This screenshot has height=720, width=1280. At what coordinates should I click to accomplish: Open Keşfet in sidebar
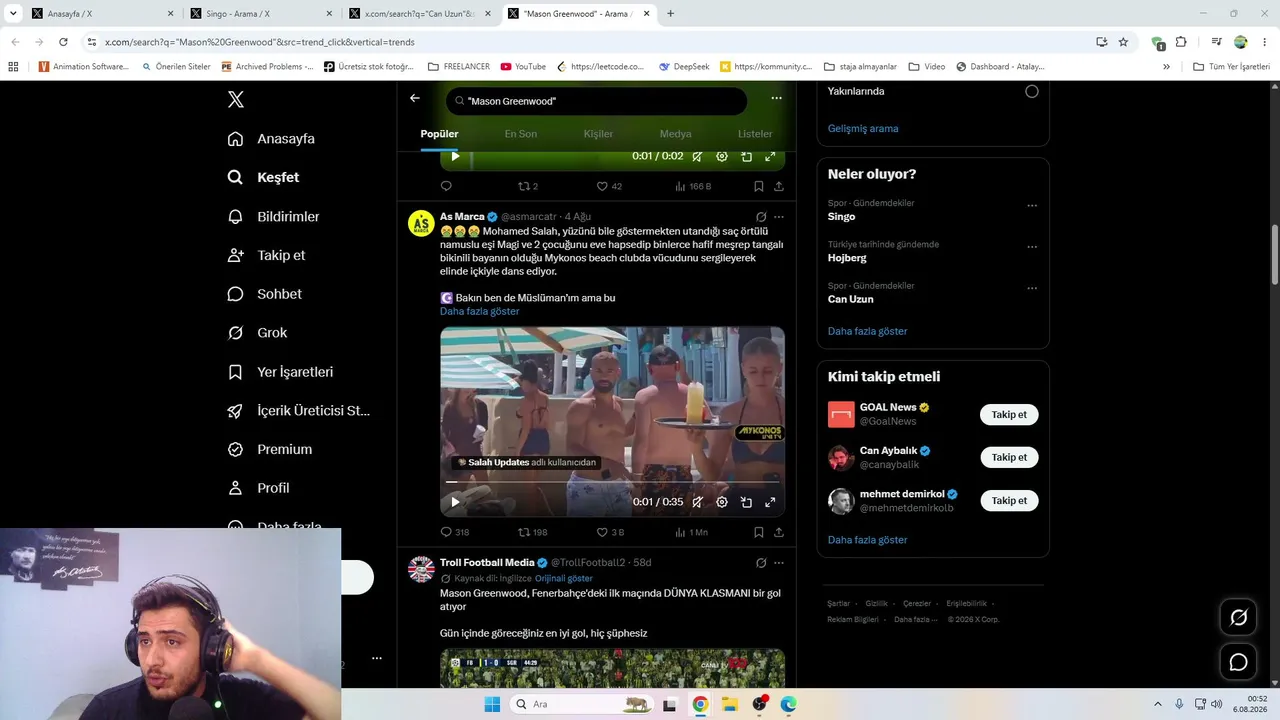click(263, 177)
